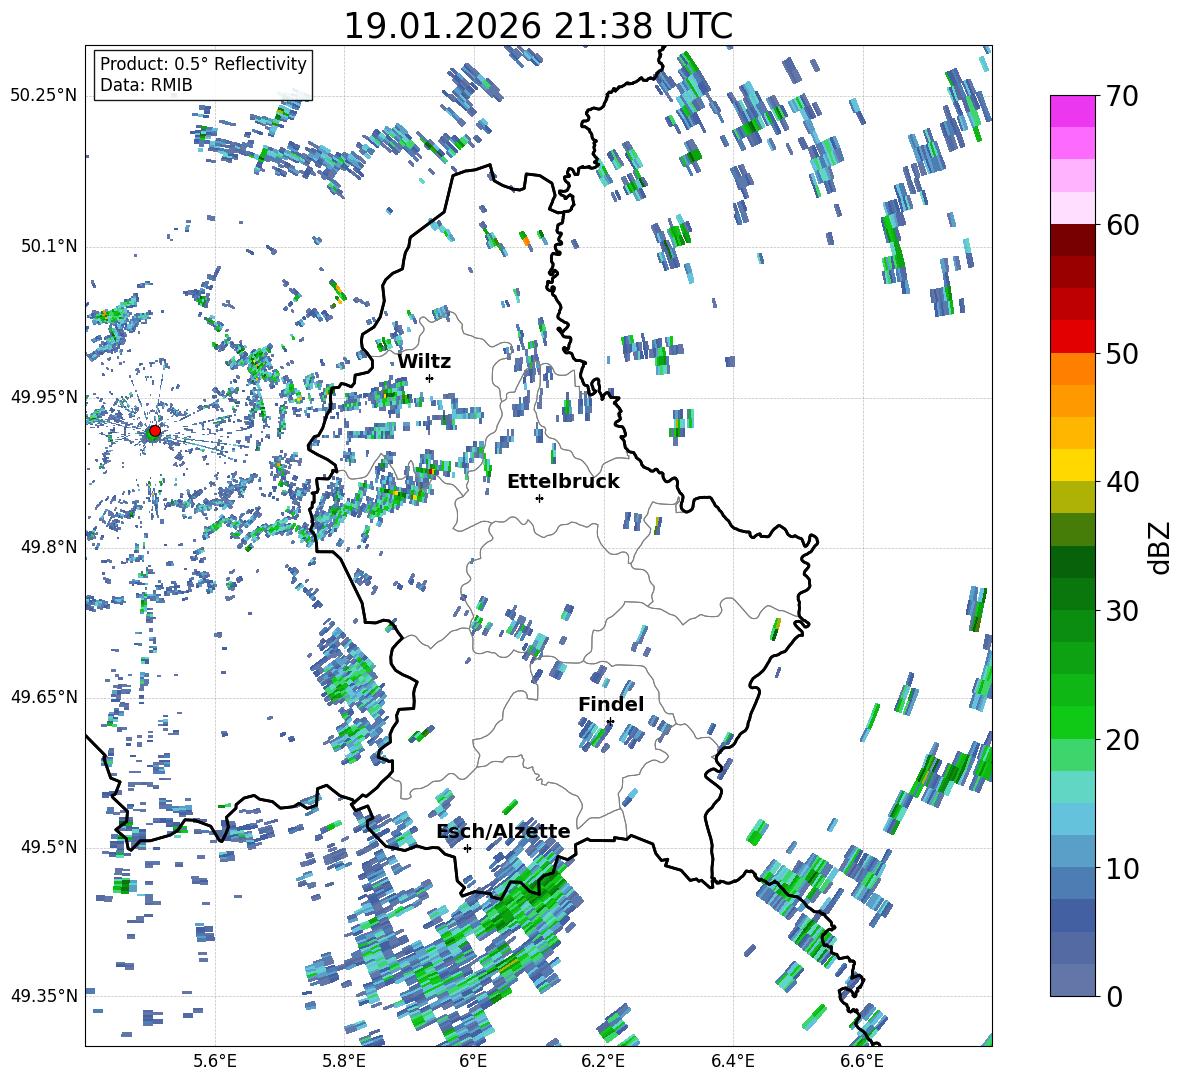The height and width of the screenshot is (1081, 1184).
Task: Click the Wiltz location cross marker
Action: tap(430, 378)
